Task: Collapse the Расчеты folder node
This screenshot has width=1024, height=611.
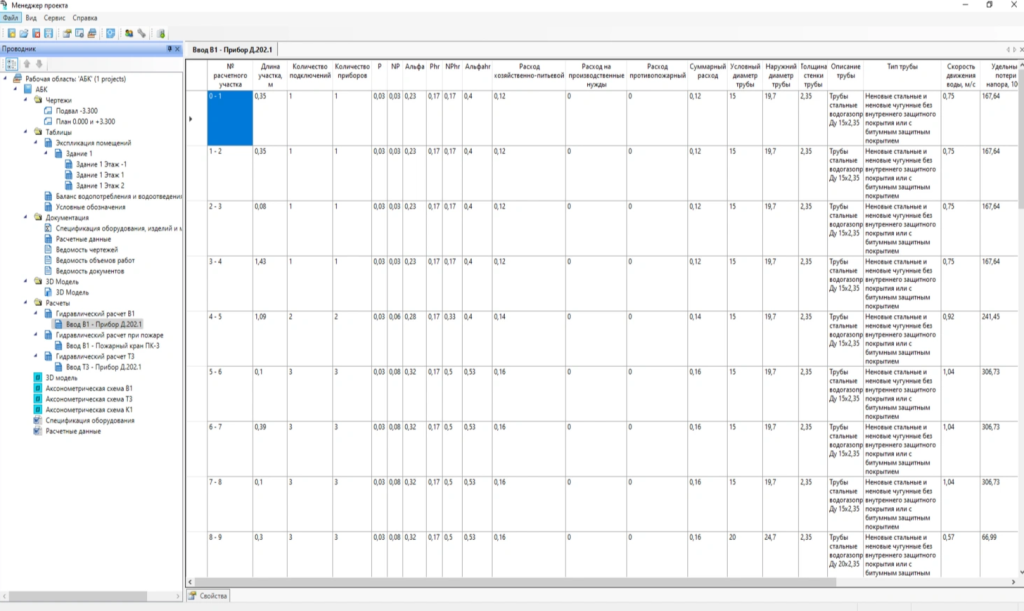Action: [x=27, y=302]
